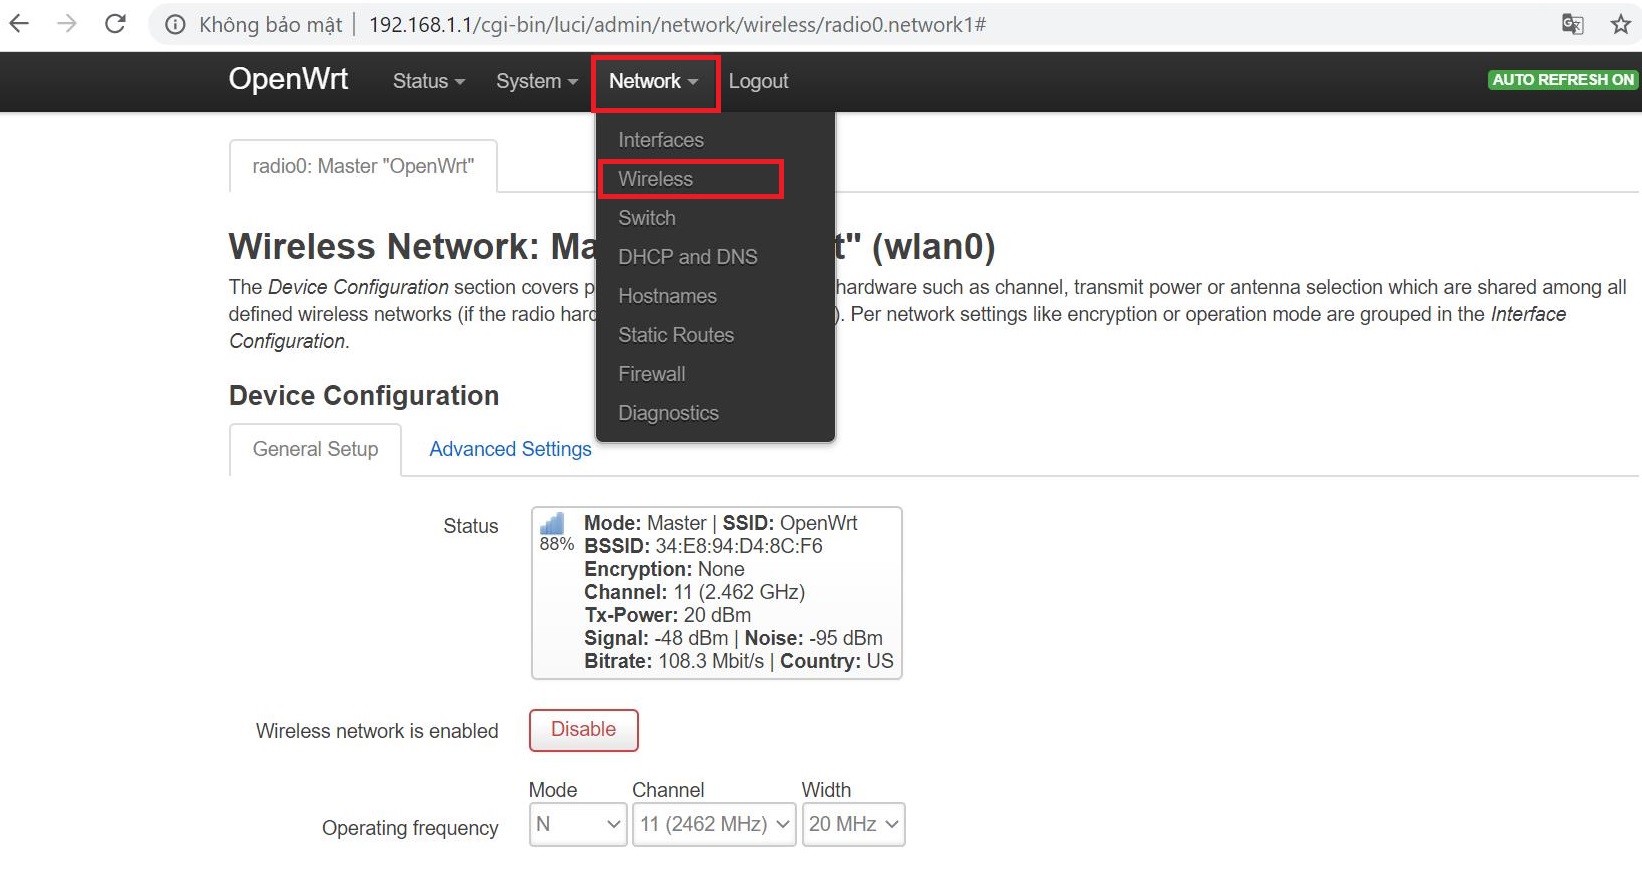
Task: Click the 'Channel: 11 (2.462 GHz)' status line
Action: [694, 592]
